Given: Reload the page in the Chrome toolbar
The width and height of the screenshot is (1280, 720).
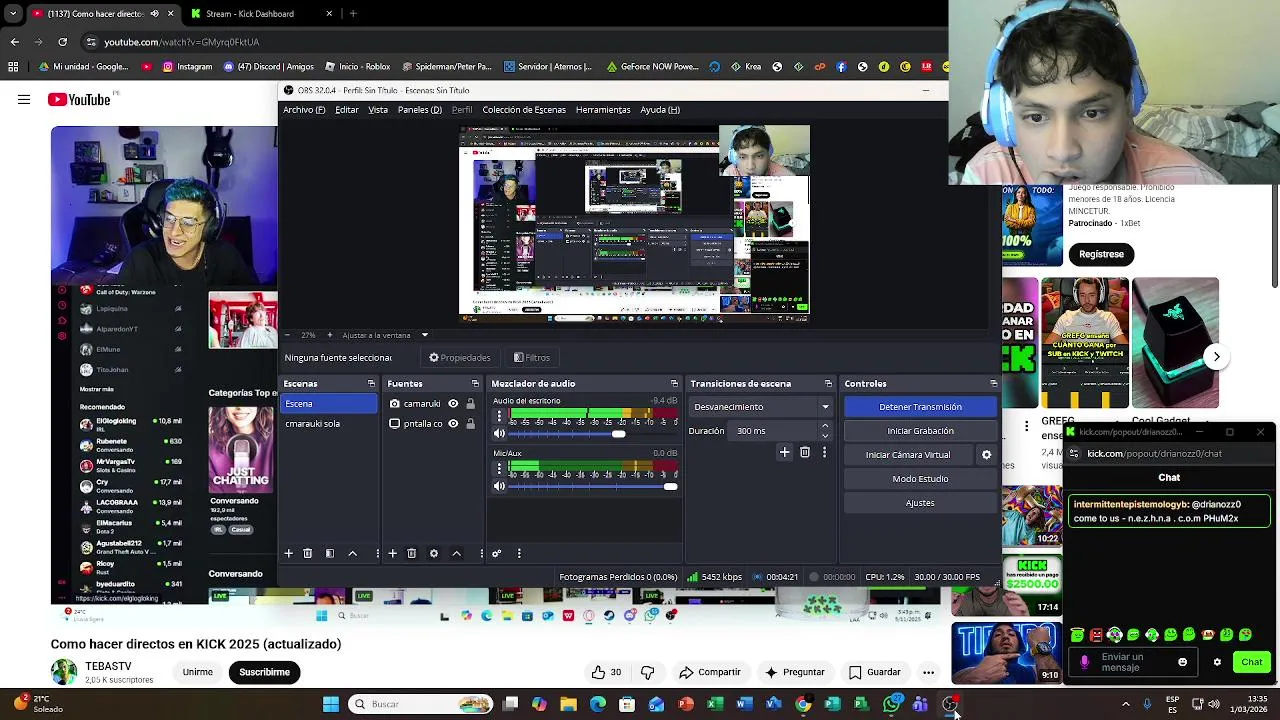Looking at the screenshot, I should click(x=62, y=42).
